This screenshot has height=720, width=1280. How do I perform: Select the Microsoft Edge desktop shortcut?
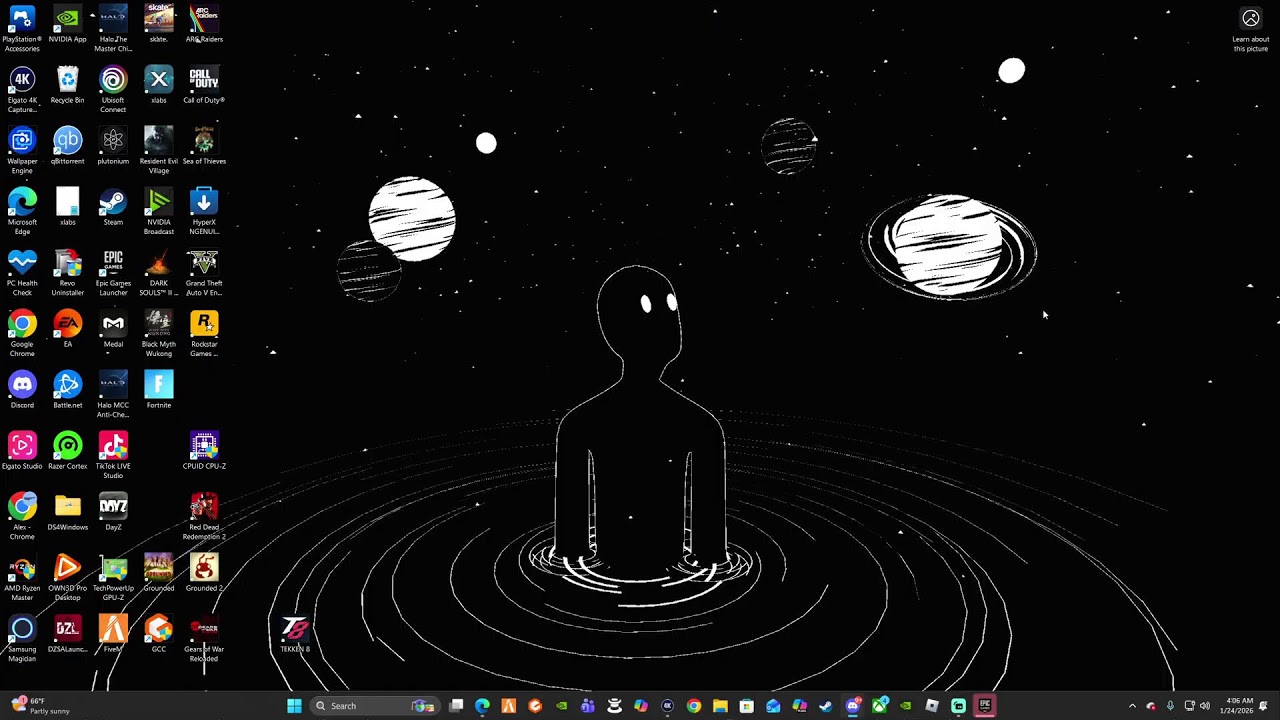click(22, 212)
